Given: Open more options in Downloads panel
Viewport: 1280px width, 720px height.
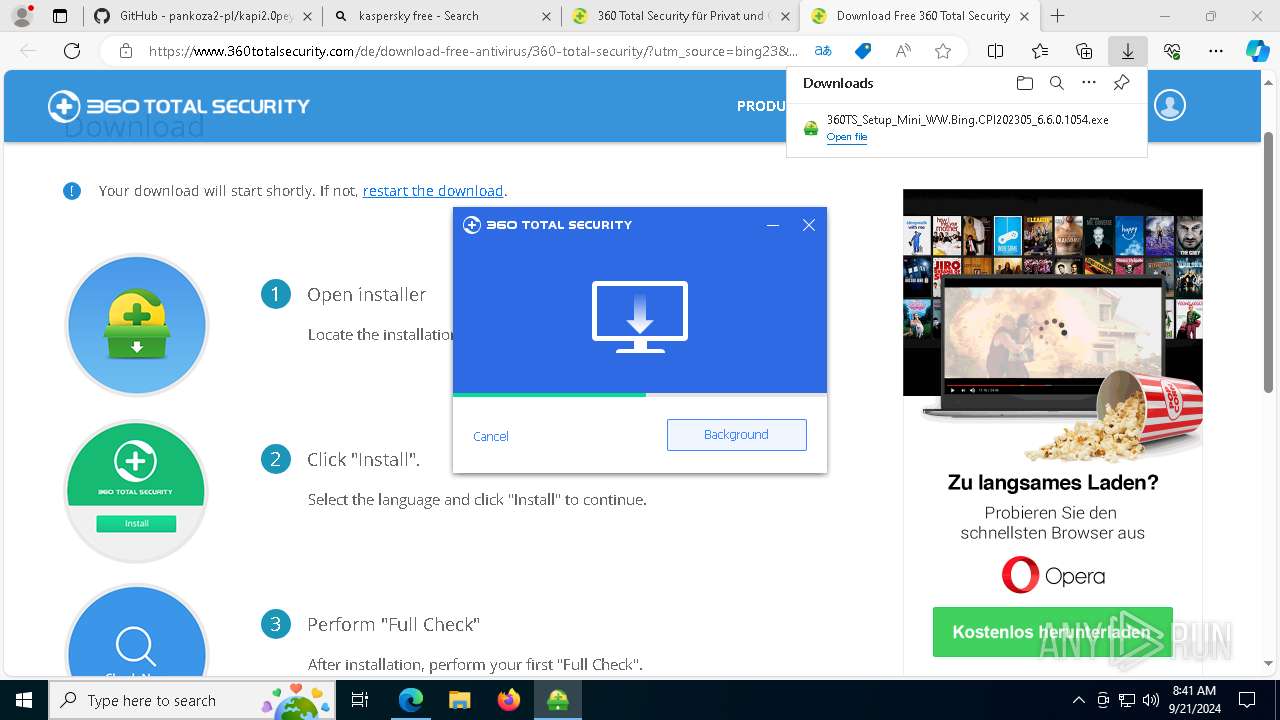Looking at the screenshot, I should [x=1089, y=83].
